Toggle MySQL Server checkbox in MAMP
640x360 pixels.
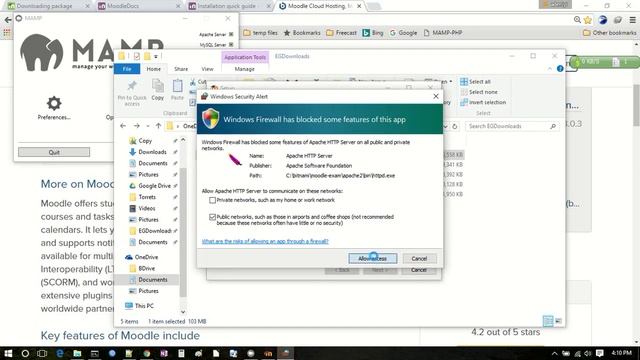pos(231,44)
